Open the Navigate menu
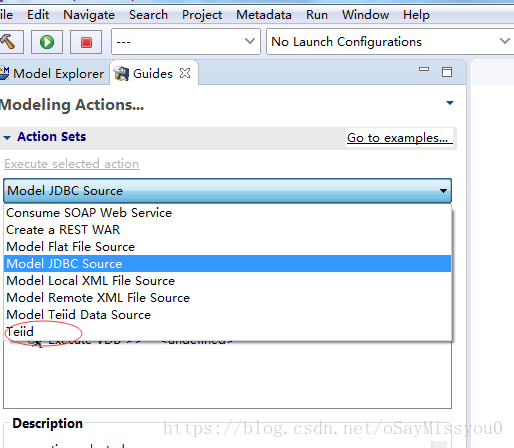The height and width of the screenshot is (448, 514). [x=89, y=15]
